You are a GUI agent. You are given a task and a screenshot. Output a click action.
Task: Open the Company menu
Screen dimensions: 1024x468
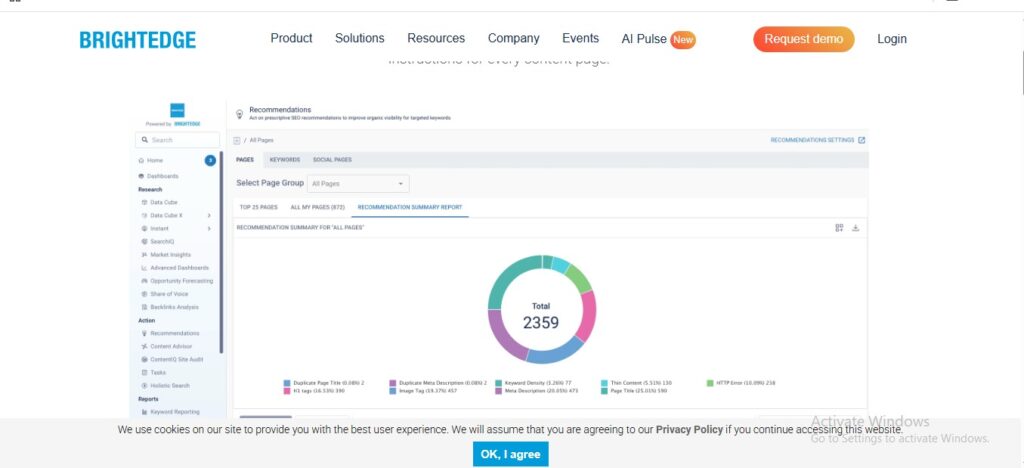(513, 39)
